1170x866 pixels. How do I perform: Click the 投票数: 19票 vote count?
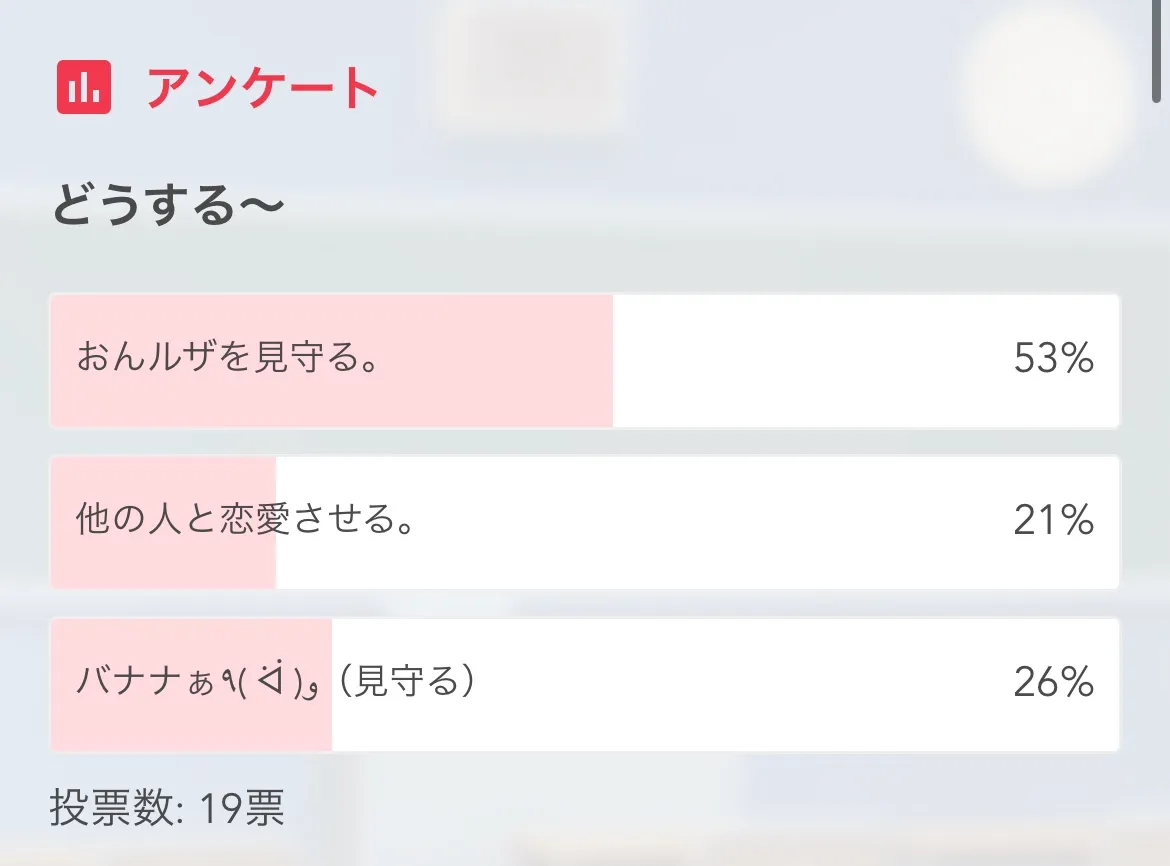tap(167, 808)
